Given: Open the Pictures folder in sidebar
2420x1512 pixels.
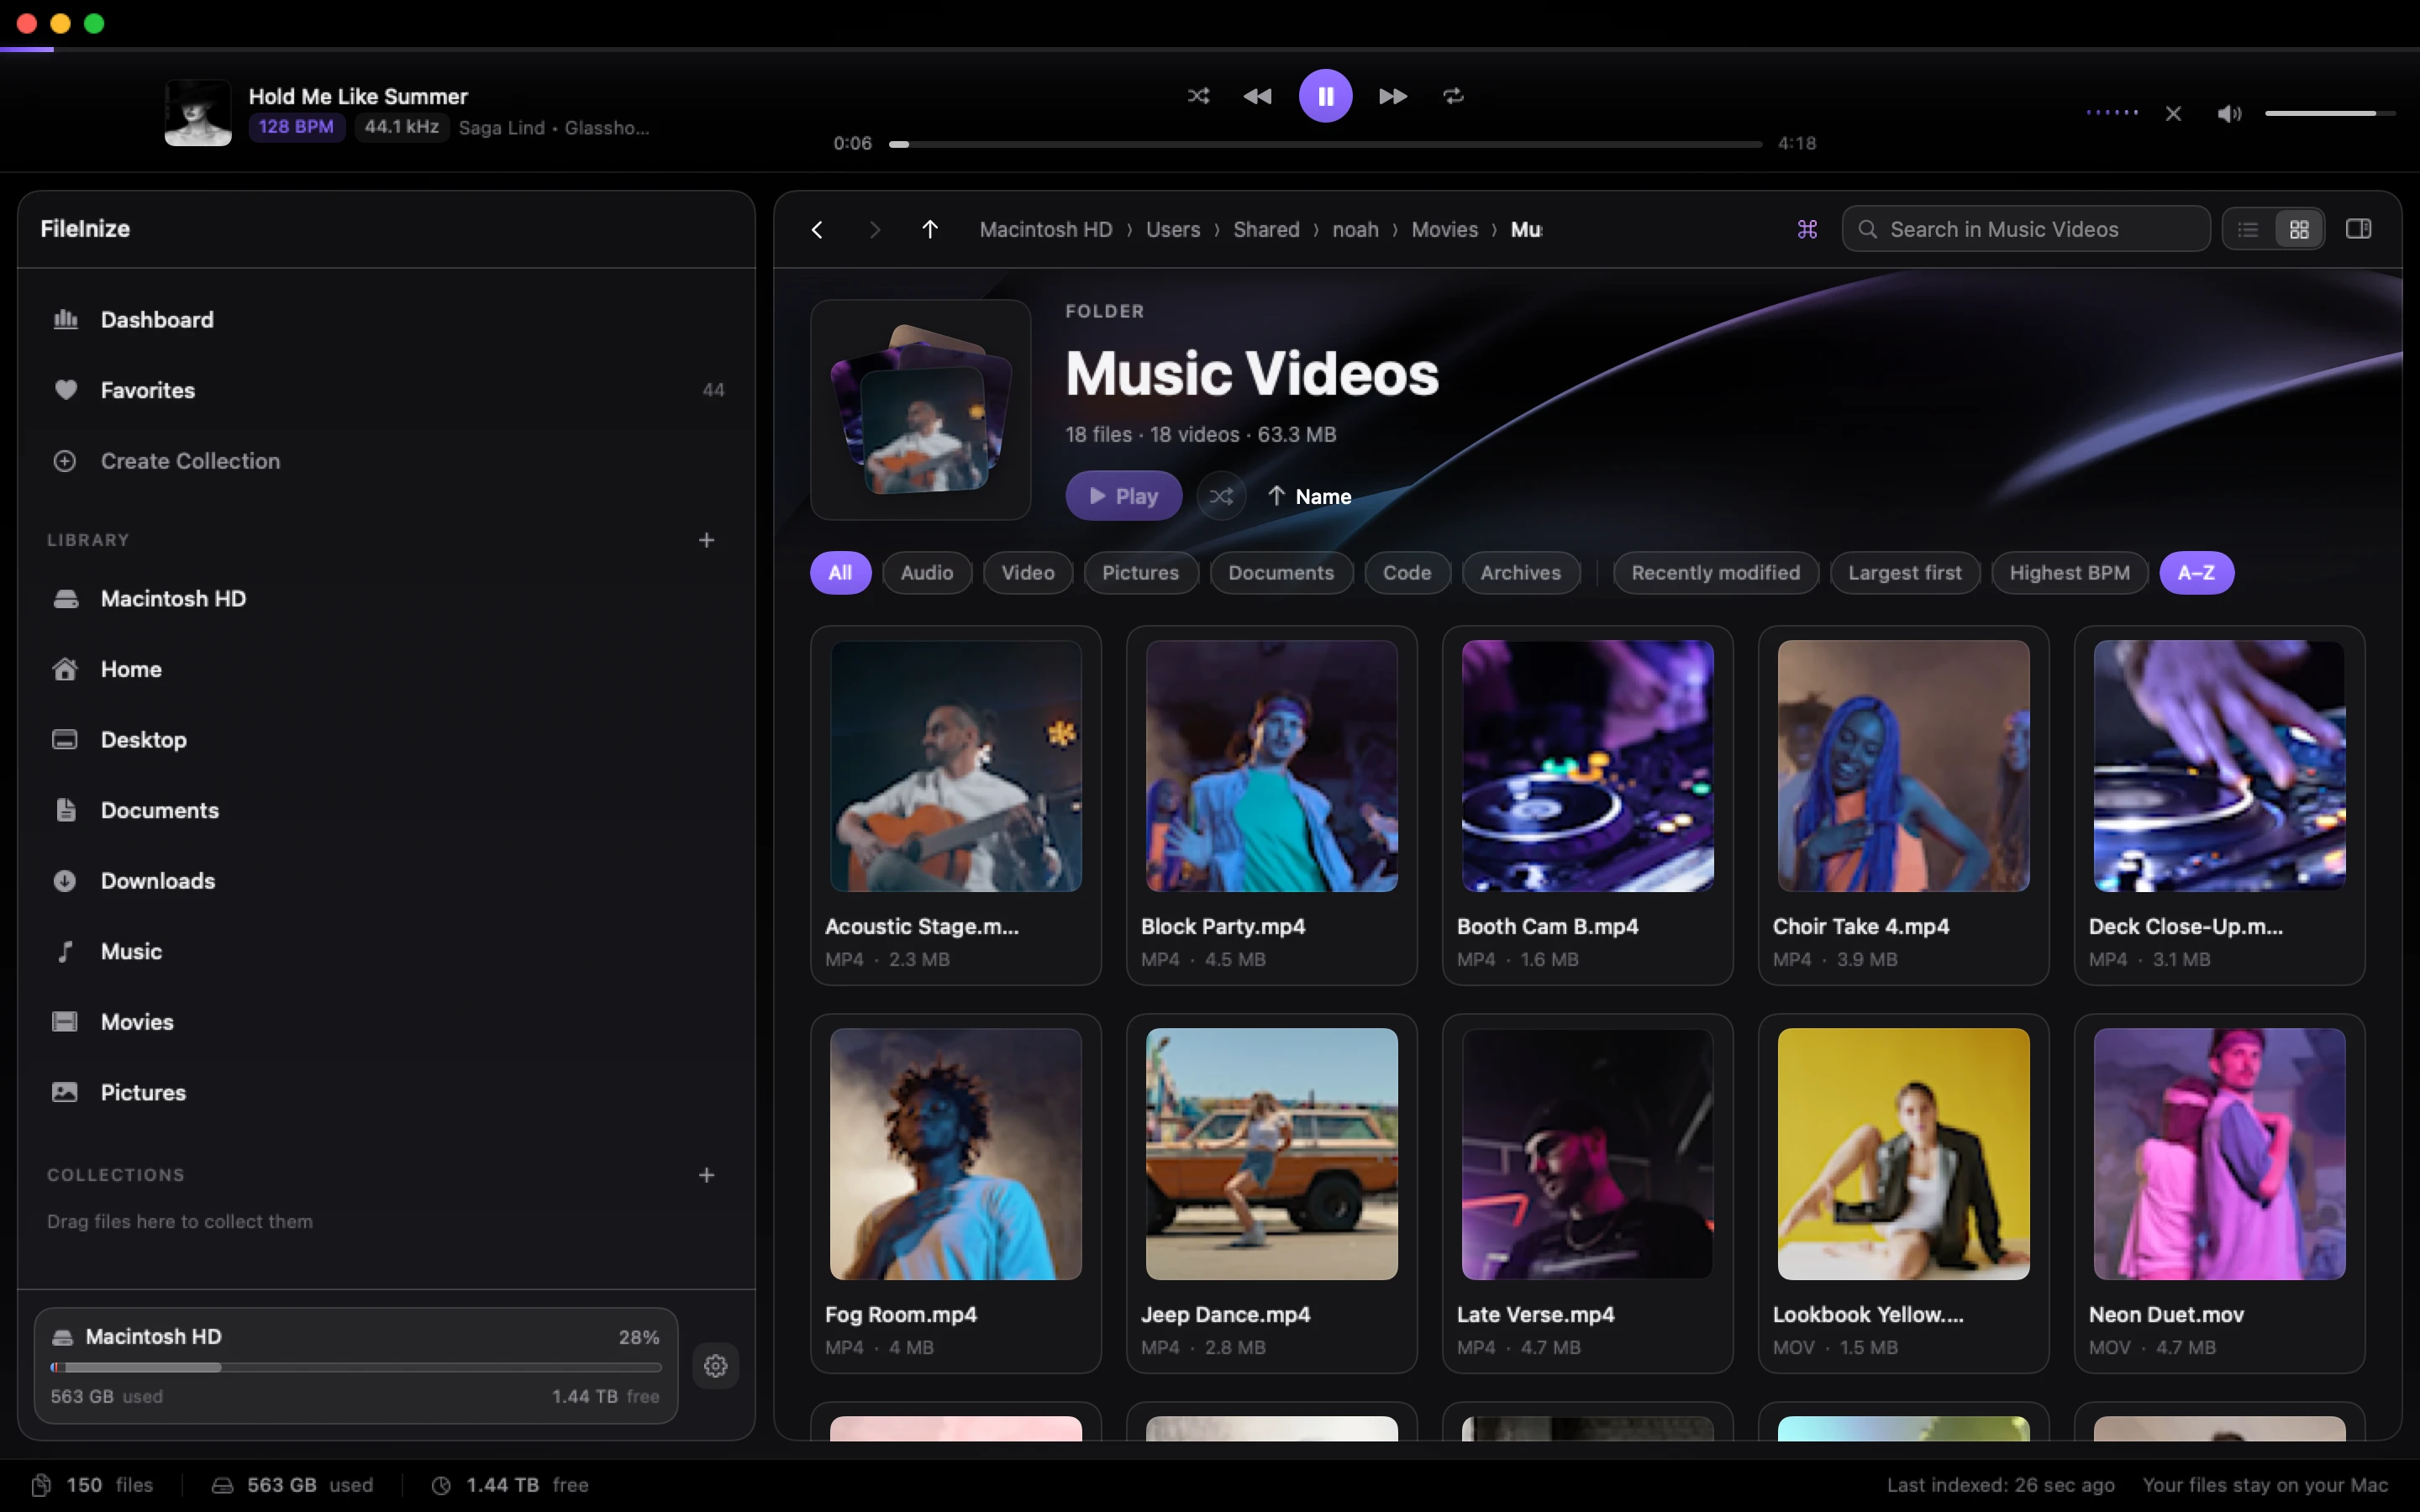Looking at the screenshot, I should 386,1092.
